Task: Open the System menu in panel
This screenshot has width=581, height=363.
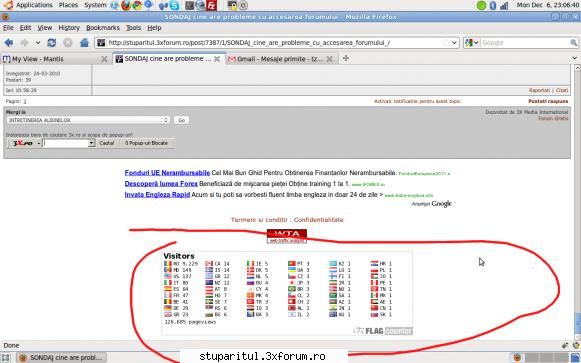Action: coord(95,5)
